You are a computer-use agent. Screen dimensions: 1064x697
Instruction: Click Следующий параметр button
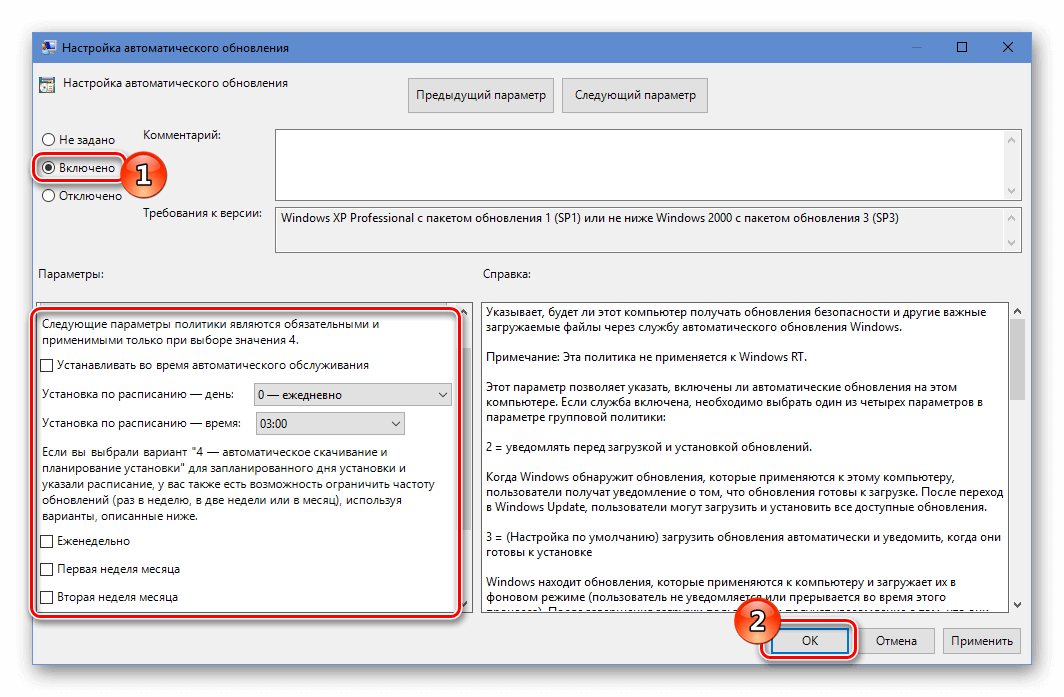coord(634,95)
